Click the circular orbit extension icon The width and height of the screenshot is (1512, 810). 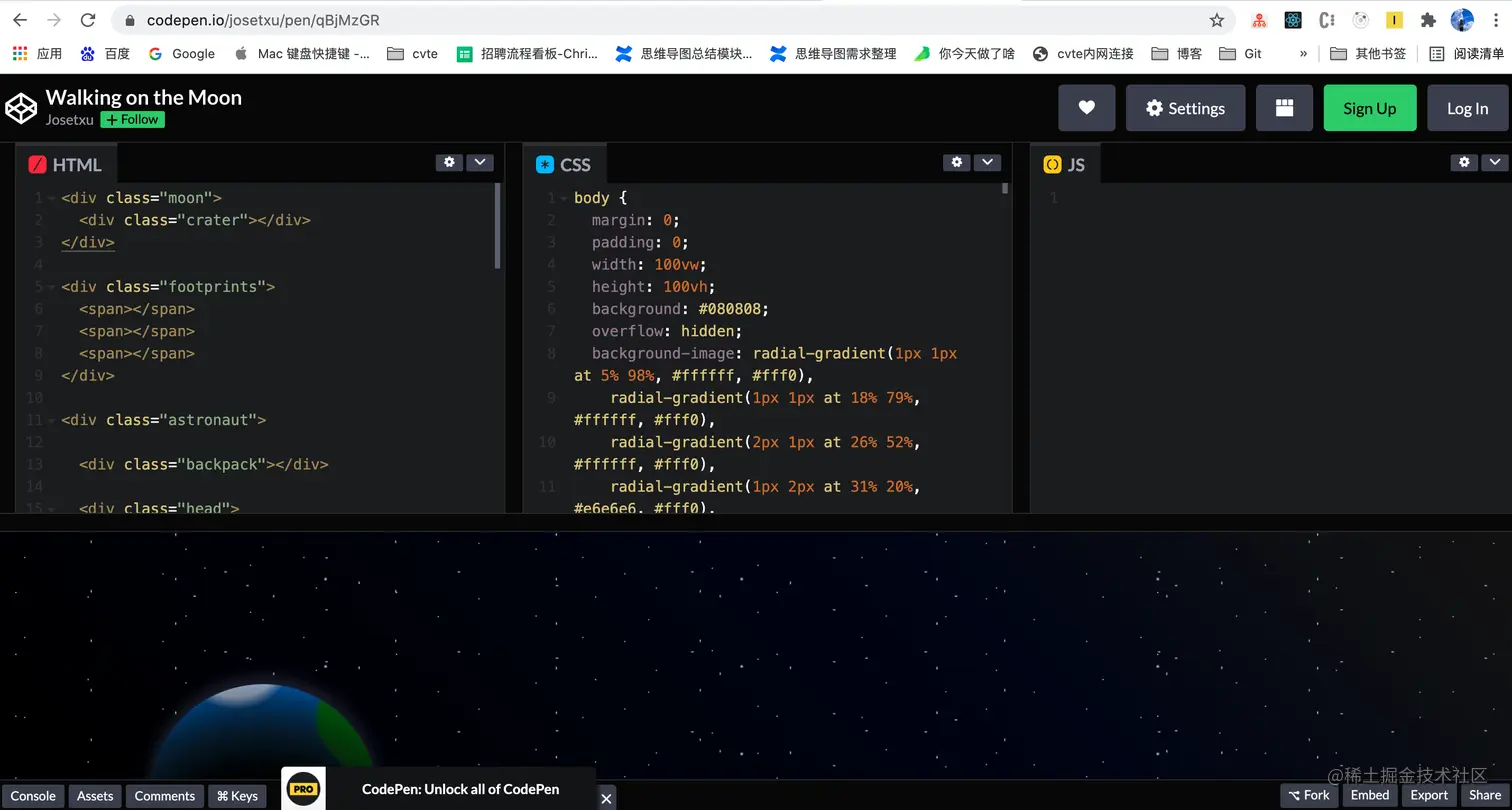[1360, 20]
